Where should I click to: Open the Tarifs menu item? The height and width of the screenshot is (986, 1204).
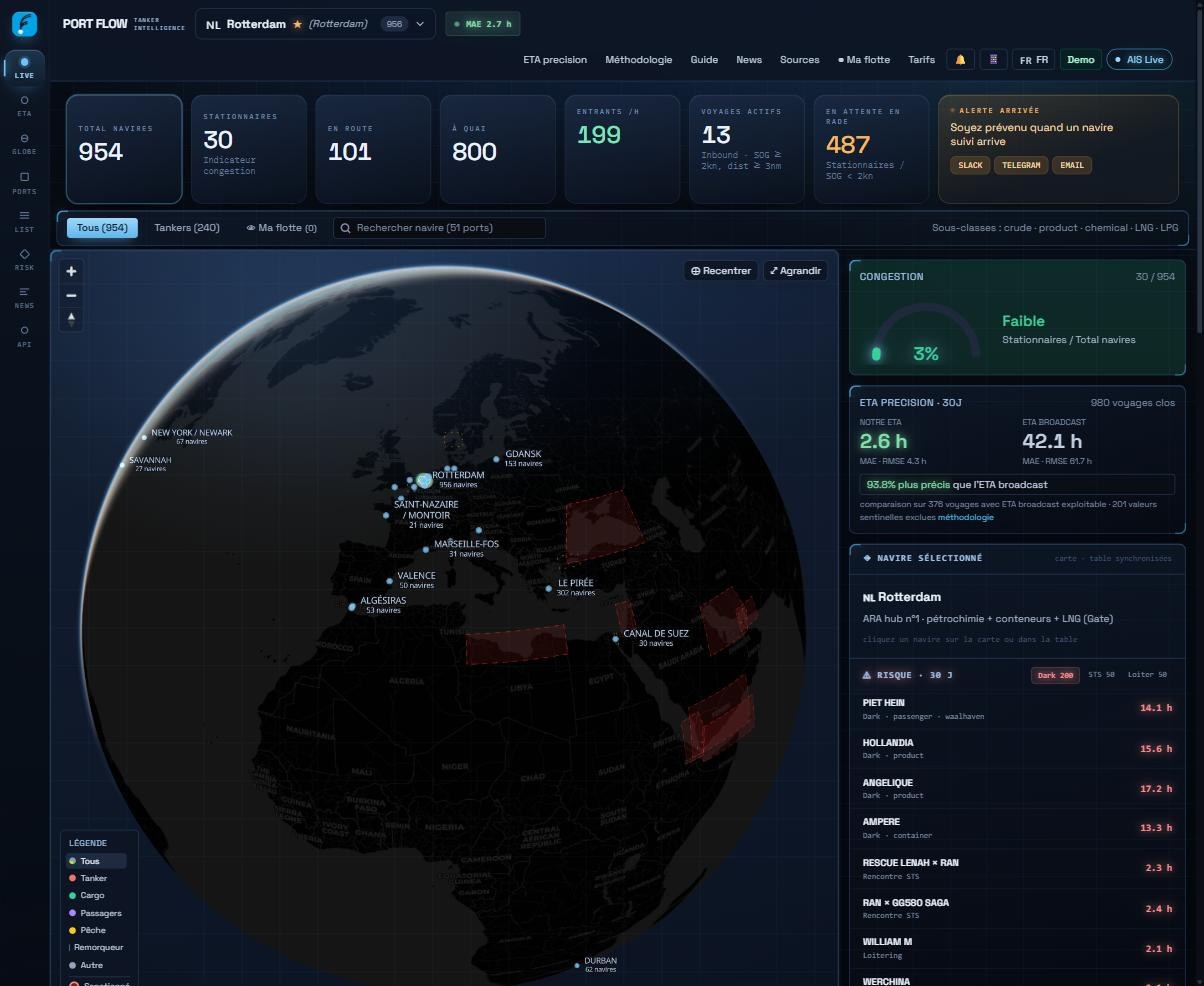(921, 60)
